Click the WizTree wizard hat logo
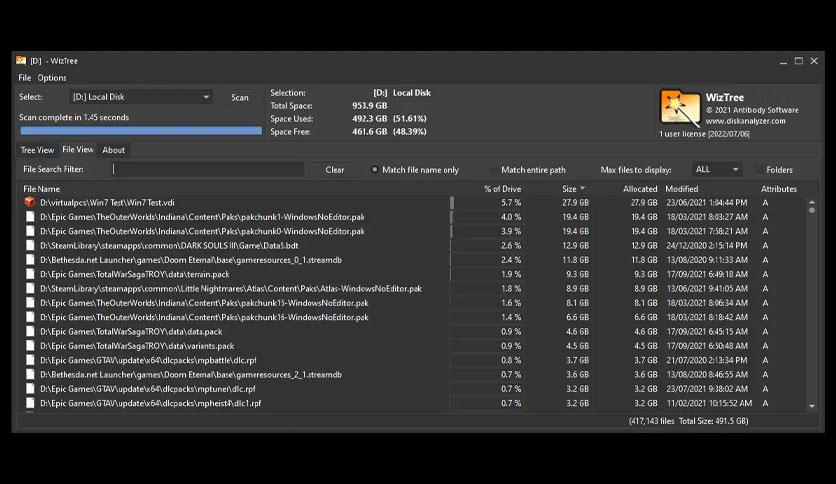 pos(680,108)
